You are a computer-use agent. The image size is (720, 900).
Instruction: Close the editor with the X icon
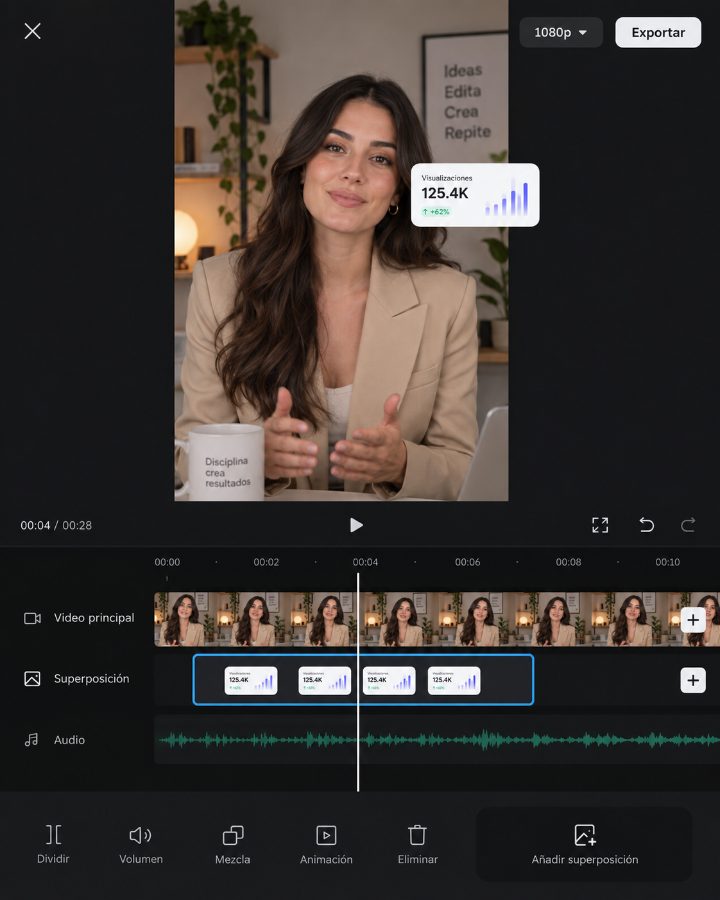(33, 31)
